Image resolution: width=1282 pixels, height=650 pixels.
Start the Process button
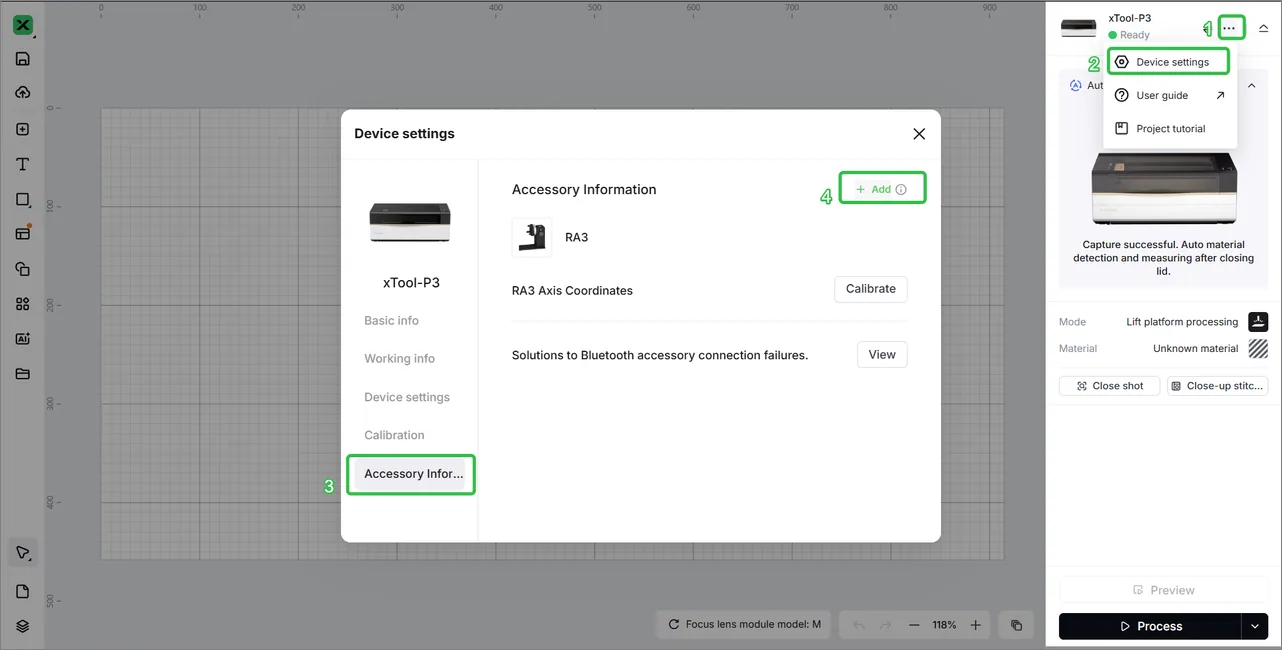(1150, 626)
